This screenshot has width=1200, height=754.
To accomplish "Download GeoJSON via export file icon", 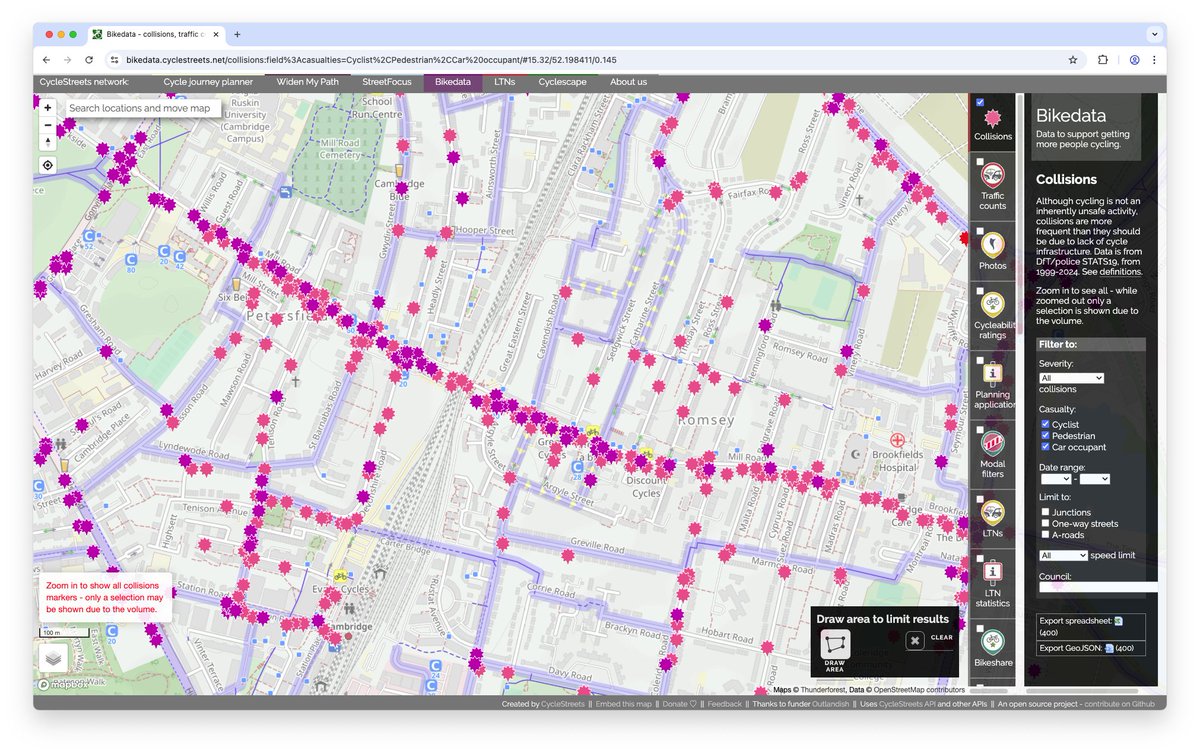I will [x=1109, y=649].
